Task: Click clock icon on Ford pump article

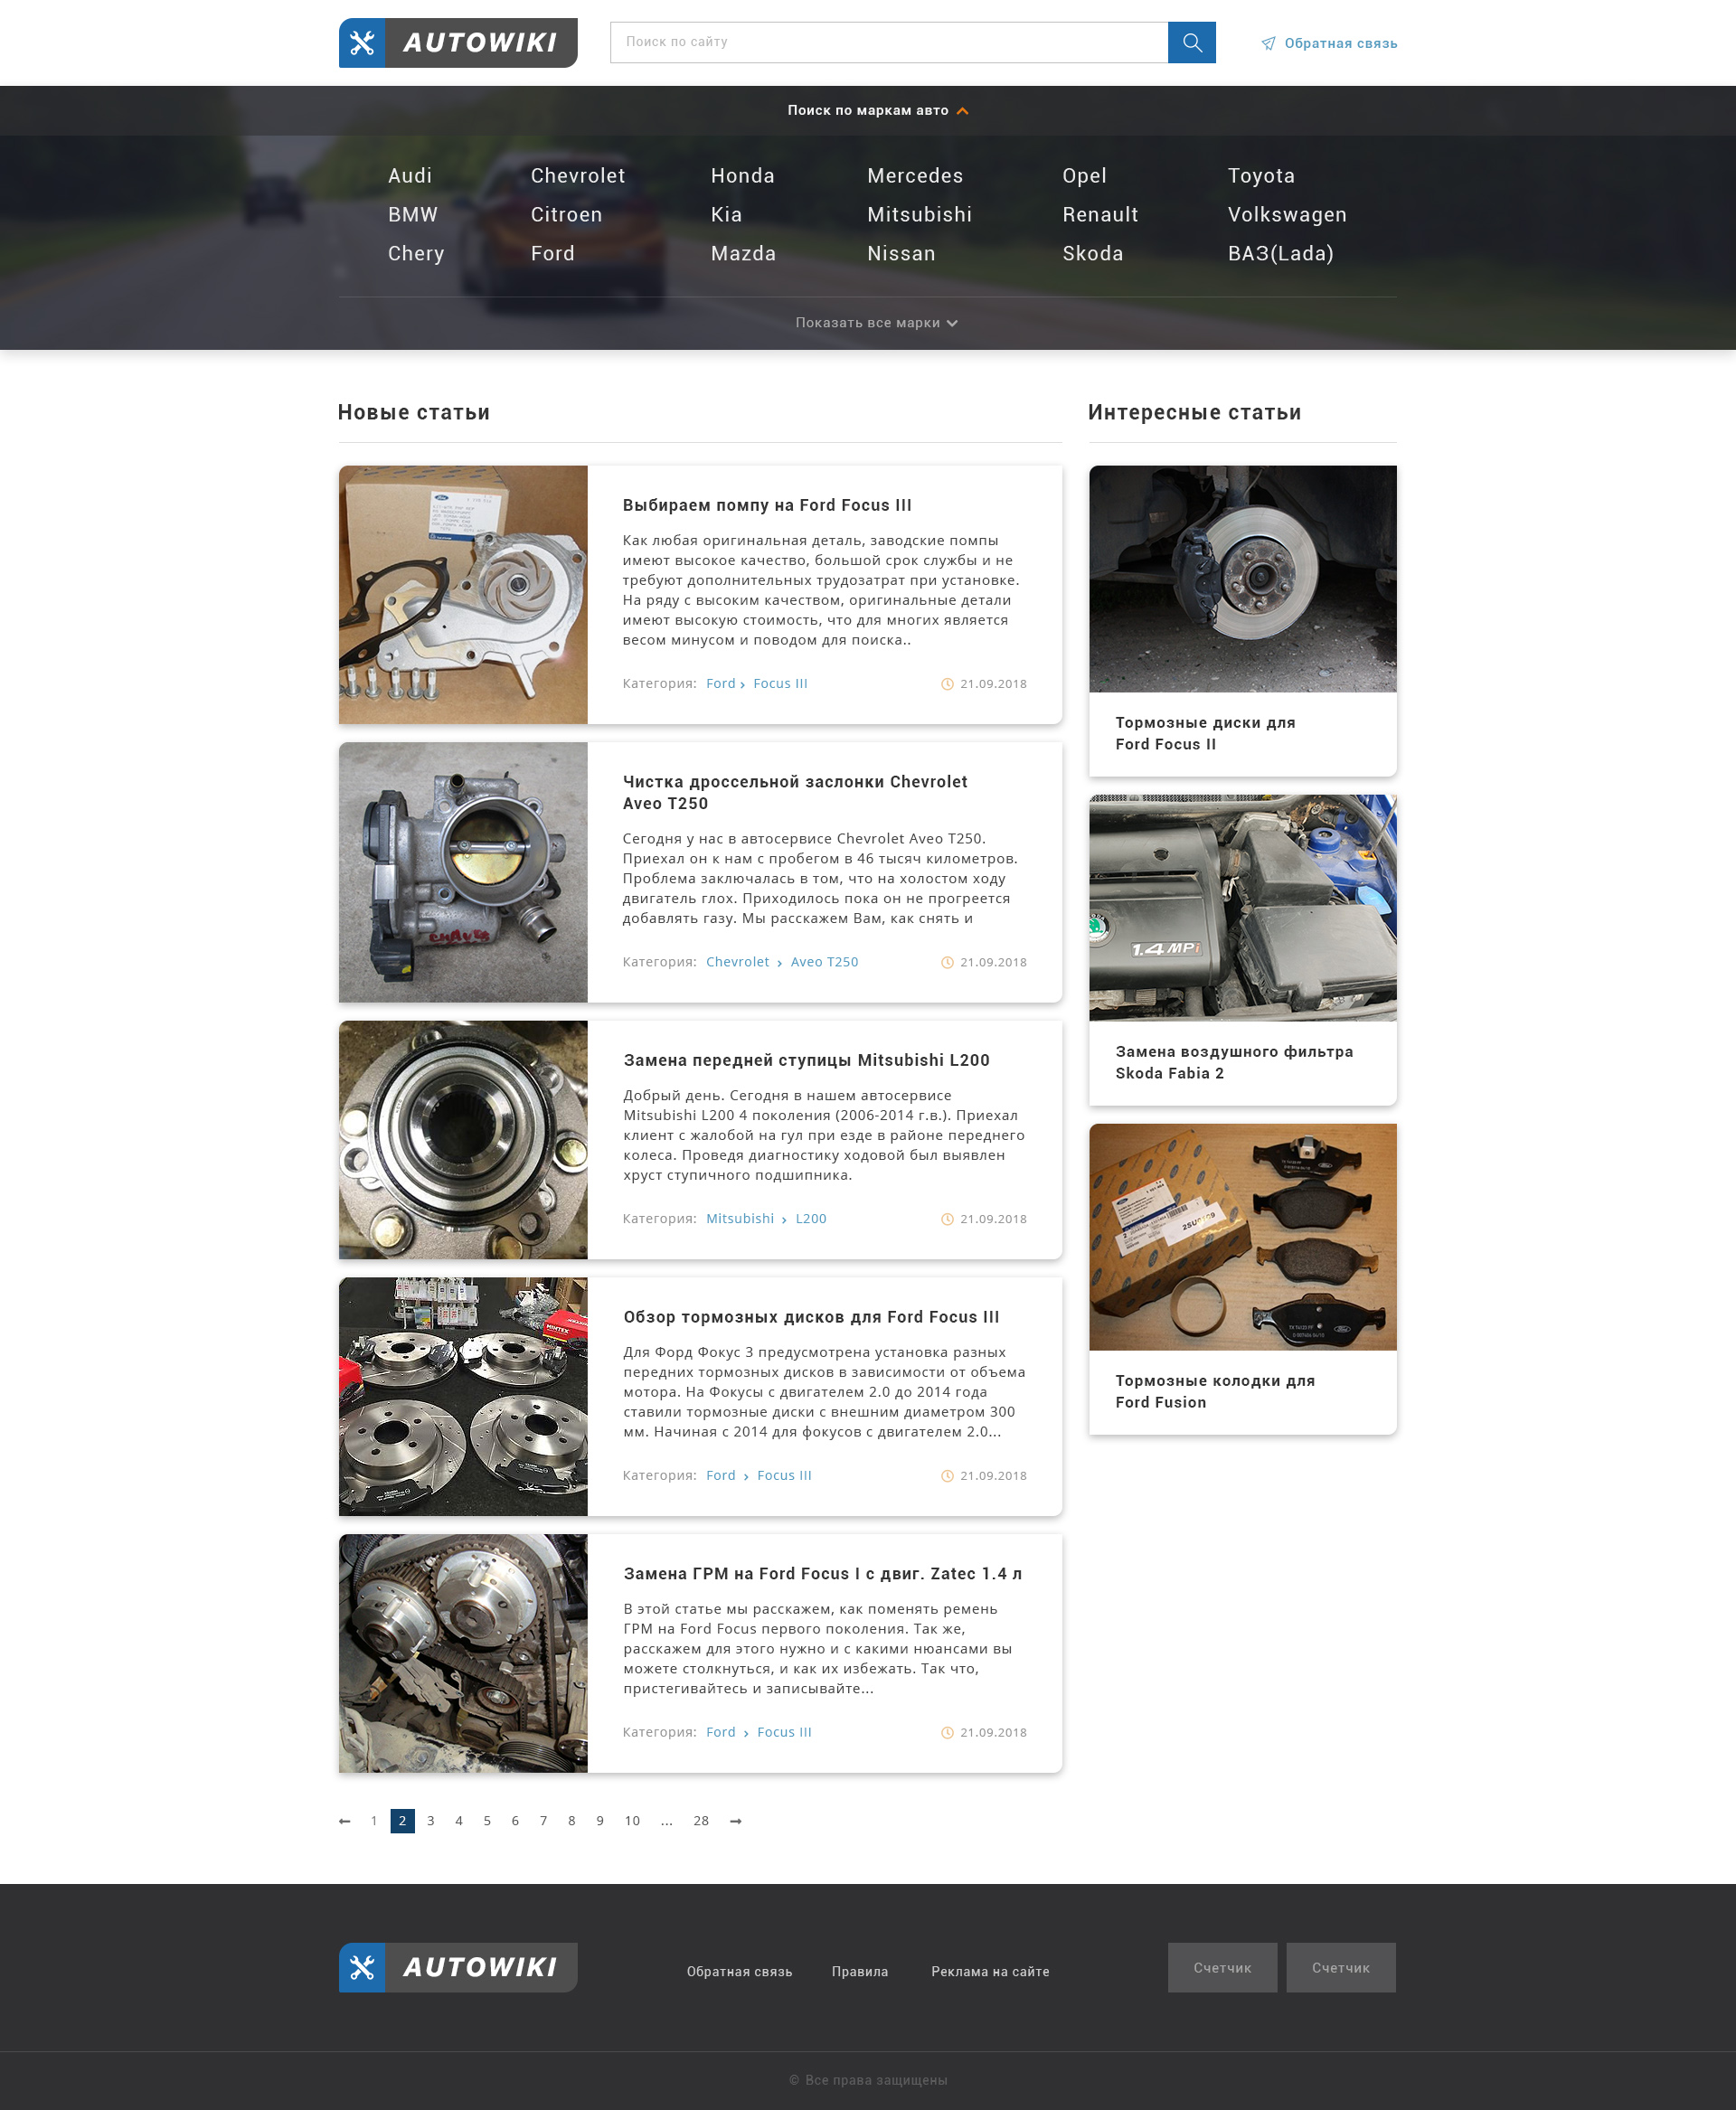Action: point(947,684)
